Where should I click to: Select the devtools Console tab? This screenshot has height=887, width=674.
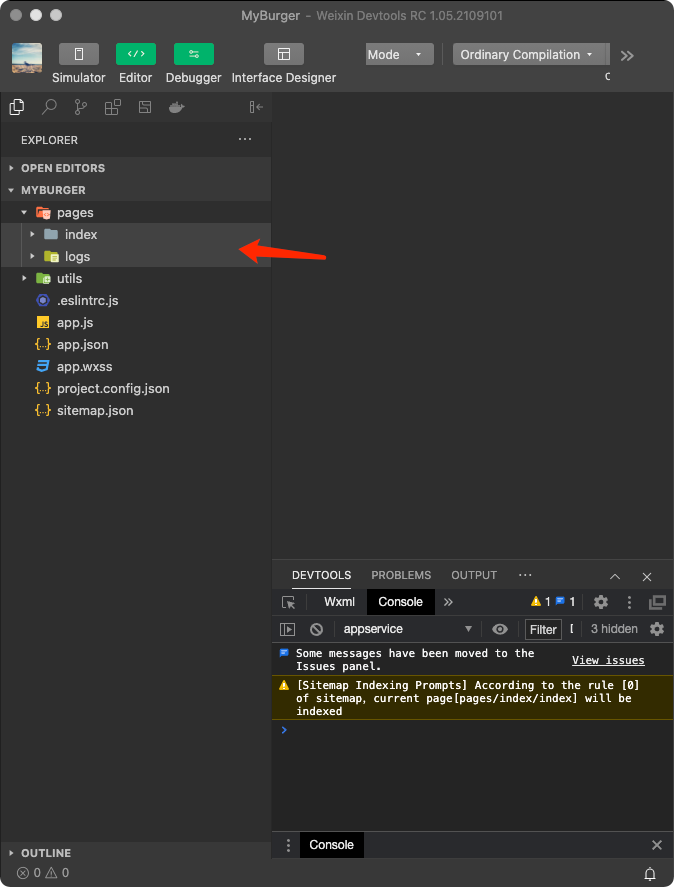tap(401, 602)
